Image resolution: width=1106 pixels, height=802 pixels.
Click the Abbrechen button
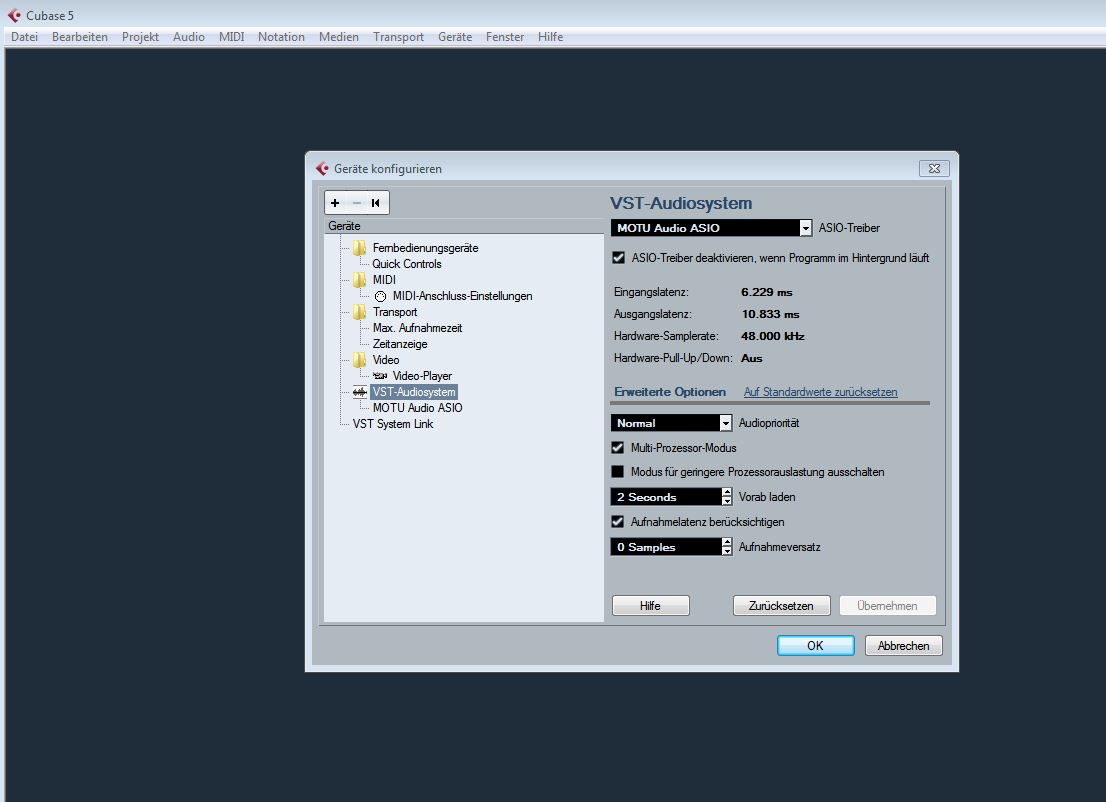pyautogui.click(x=904, y=645)
